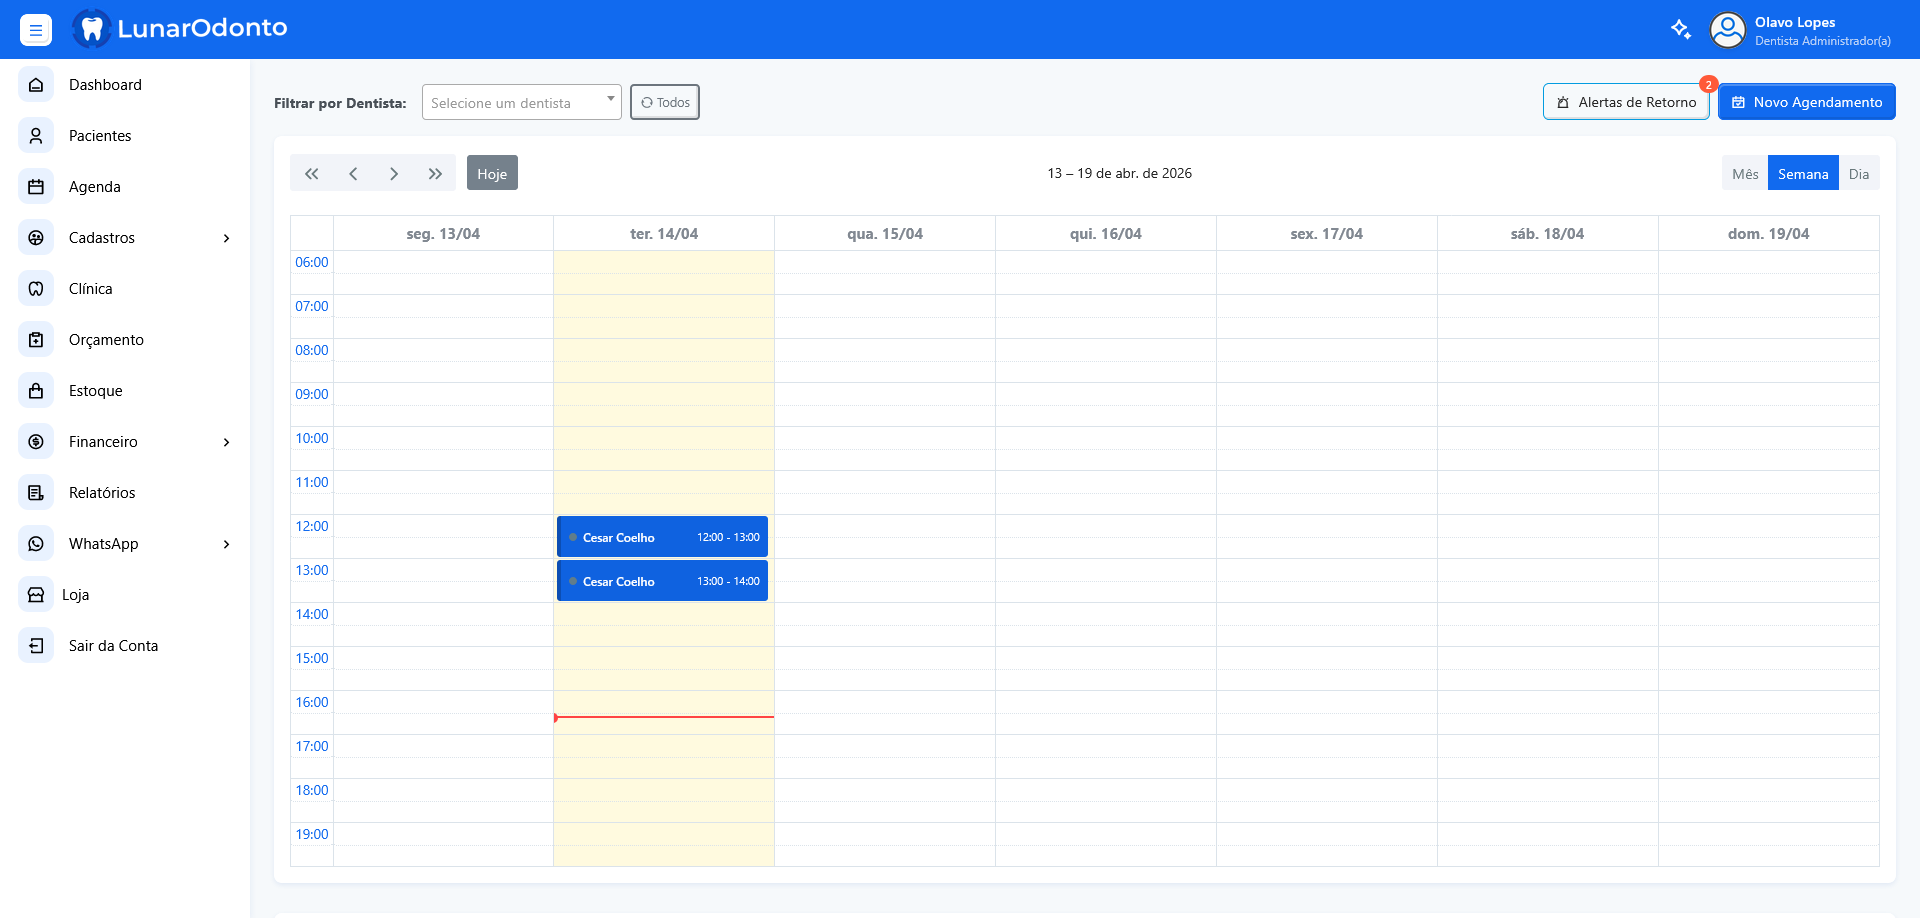This screenshot has height=918, width=1920.
Task: Open the dentist filter dropdown
Action: (521, 103)
